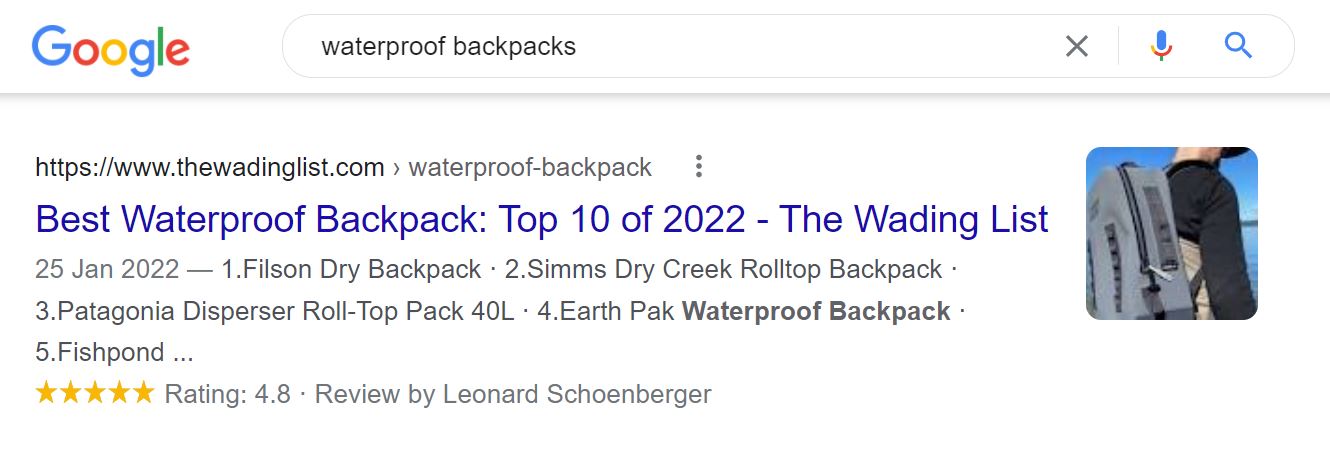This screenshot has height=464, width=1330.
Task: Click "Review by Leonard Schoenberger" text
Action: point(513,394)
